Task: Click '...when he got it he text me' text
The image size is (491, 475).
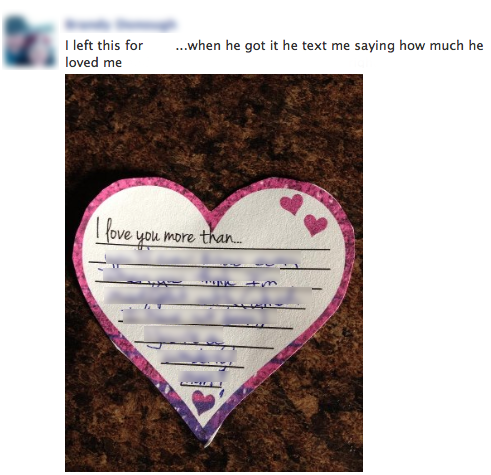Action: tap(263, 46)
